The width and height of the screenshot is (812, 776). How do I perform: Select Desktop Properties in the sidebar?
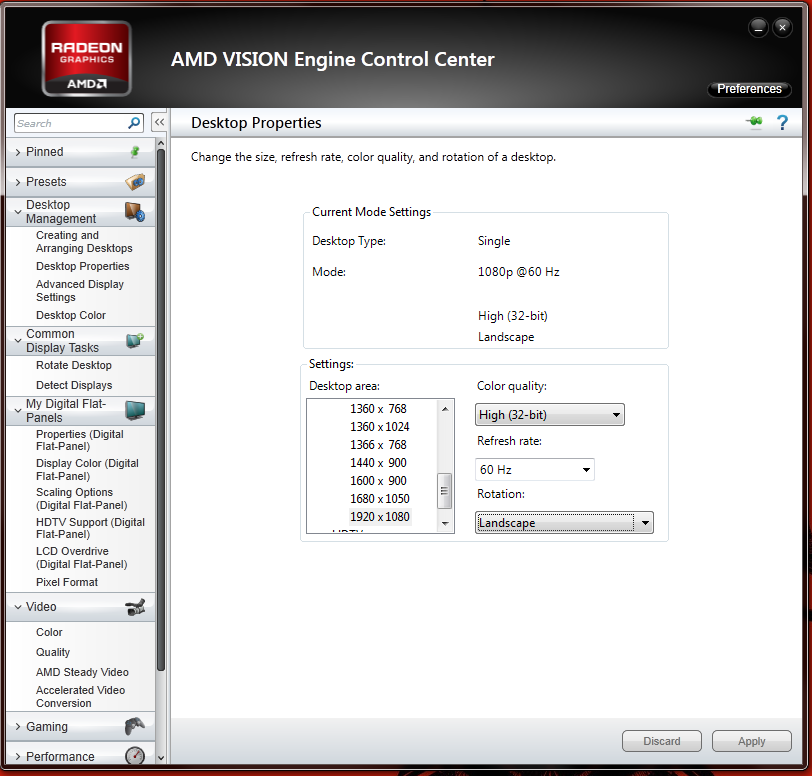click(x=82, y=266)
